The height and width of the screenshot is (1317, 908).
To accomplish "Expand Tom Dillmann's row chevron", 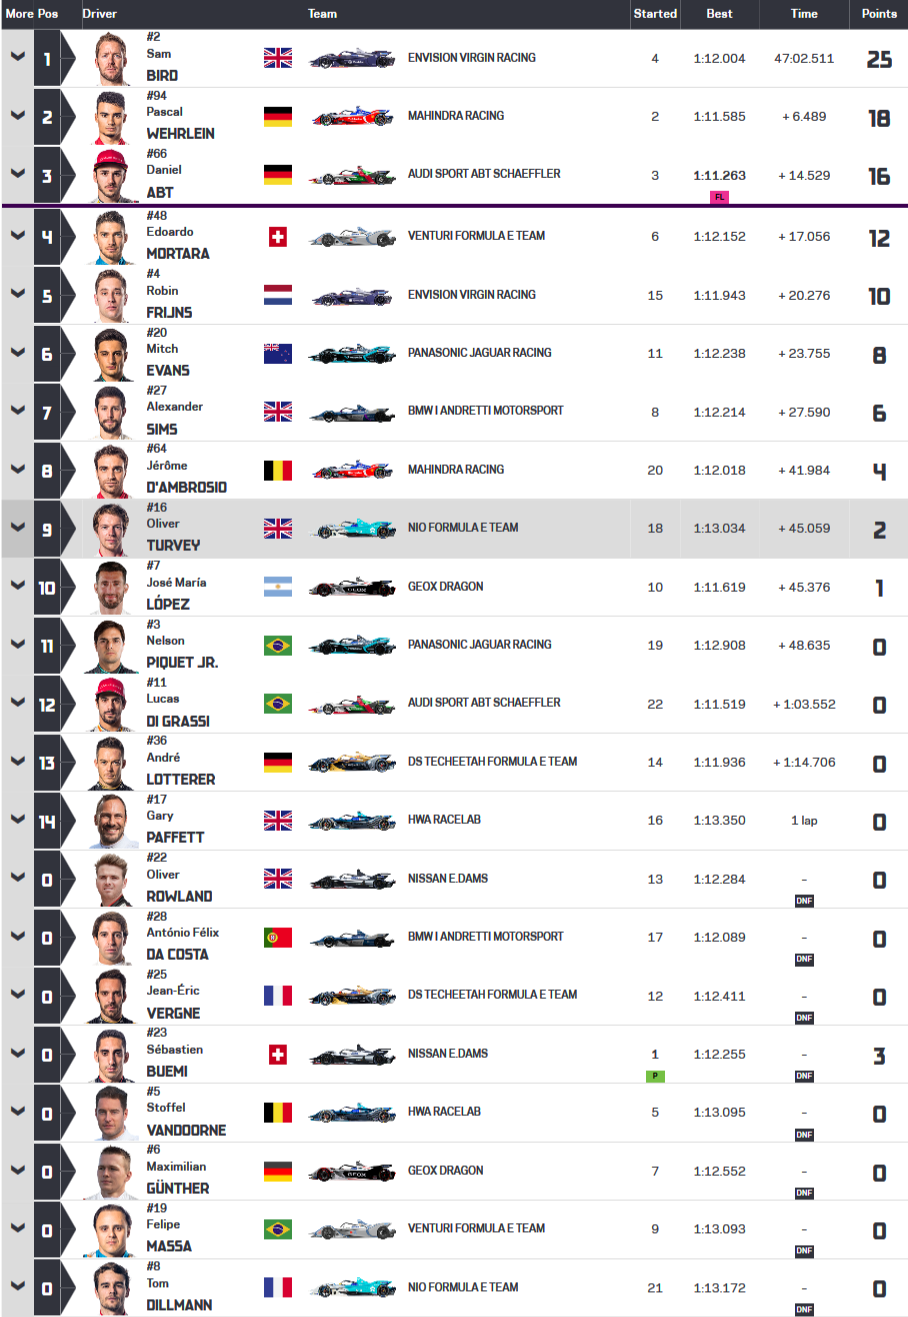I will pos(17,1287).
